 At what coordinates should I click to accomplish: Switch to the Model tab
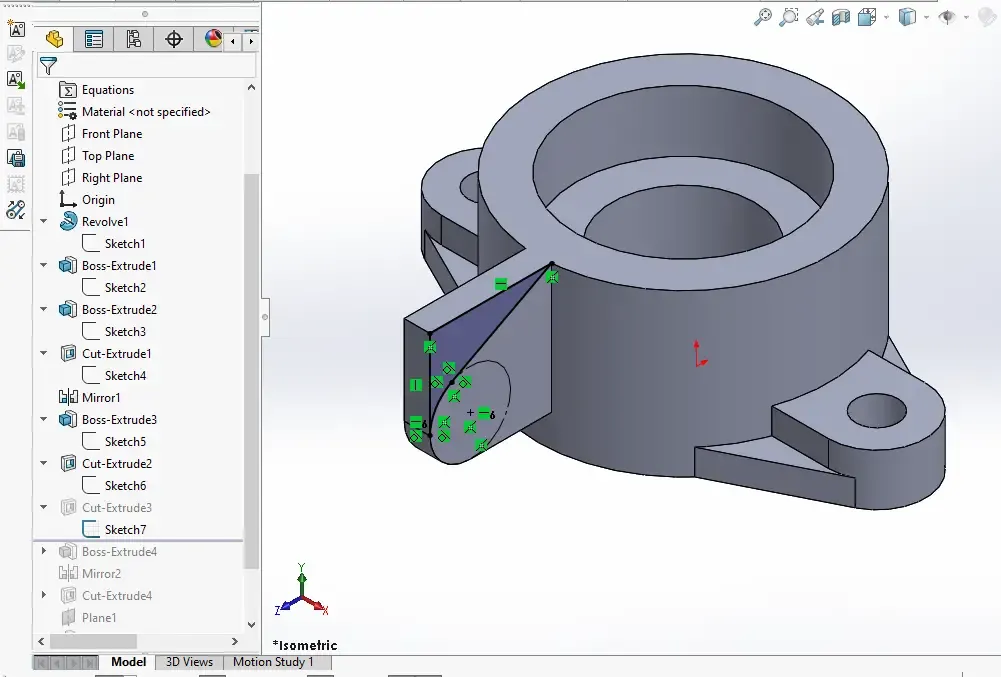[x=128, y=662]
